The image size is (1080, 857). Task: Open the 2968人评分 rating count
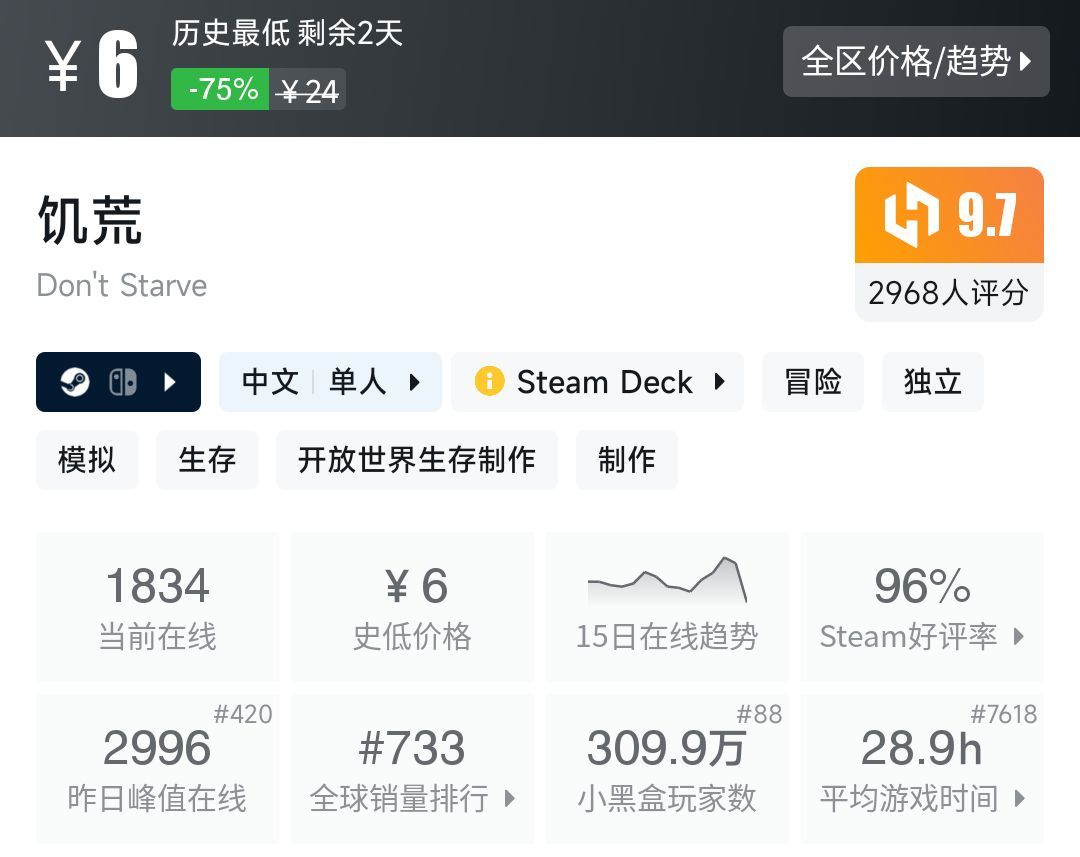point(948,292)
